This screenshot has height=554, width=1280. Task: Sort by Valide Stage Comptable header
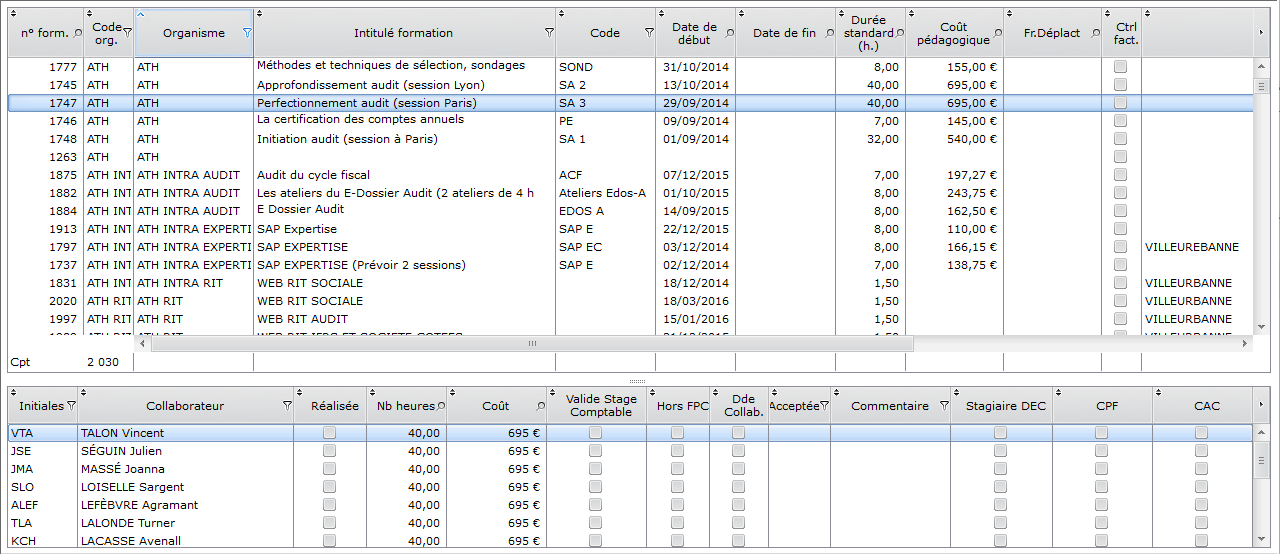597,406
